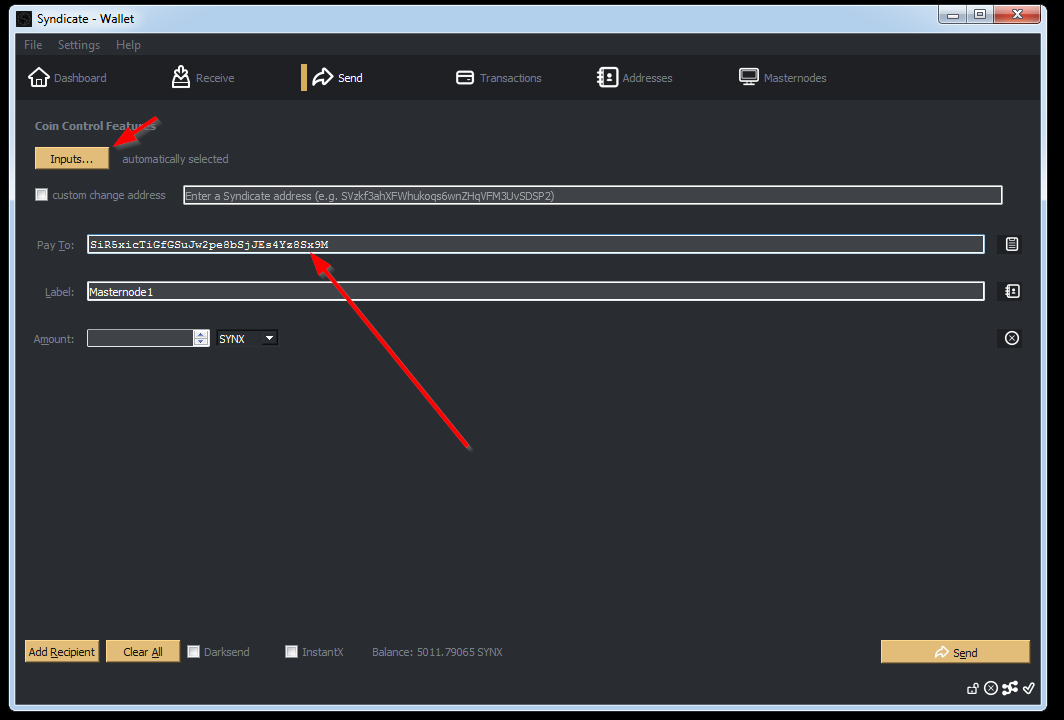Click the gold Send button at bottom
The height and width of the screenshot is (720, 1064).
point(955,651)
